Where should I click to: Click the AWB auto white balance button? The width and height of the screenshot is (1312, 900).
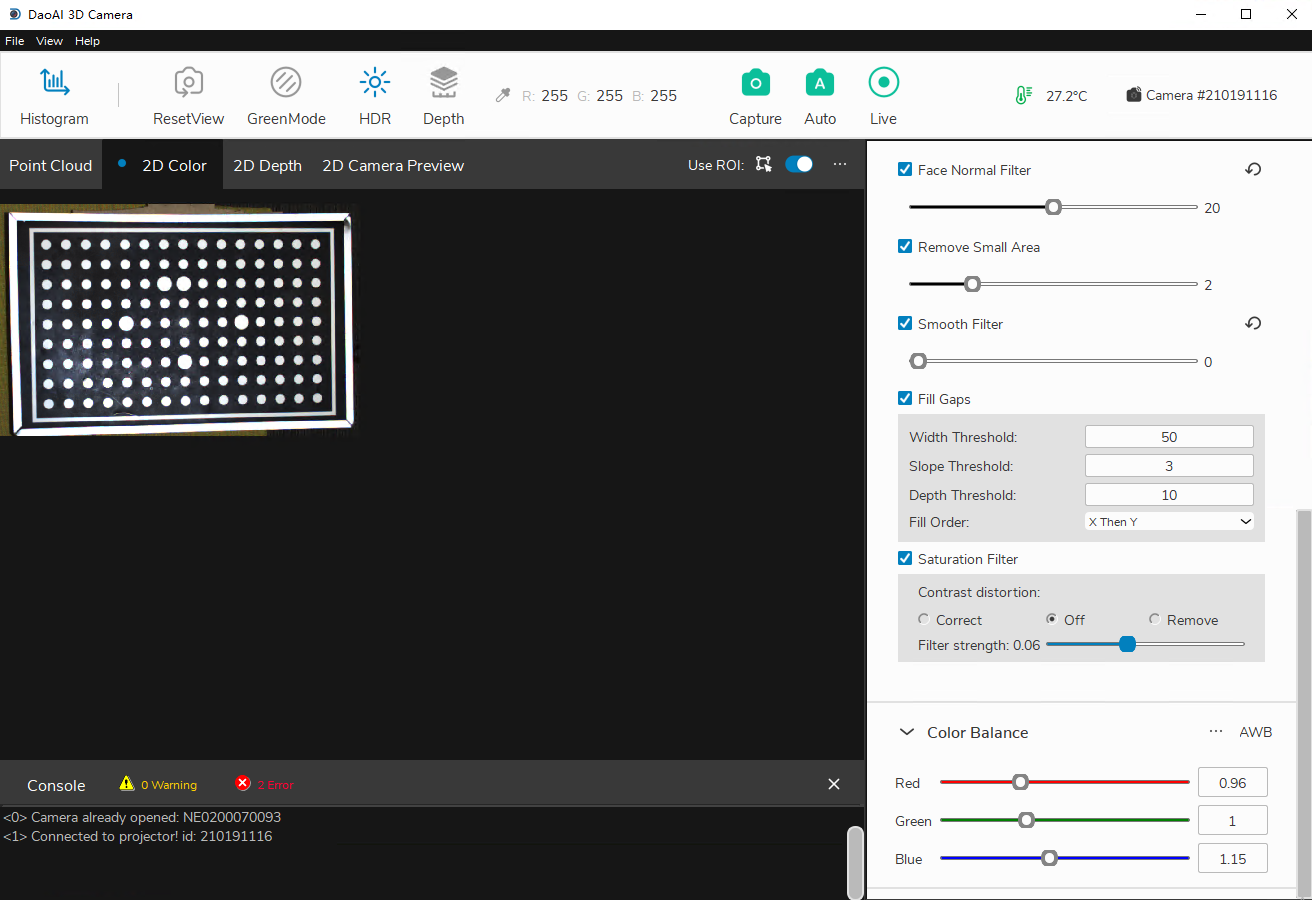1255,732
